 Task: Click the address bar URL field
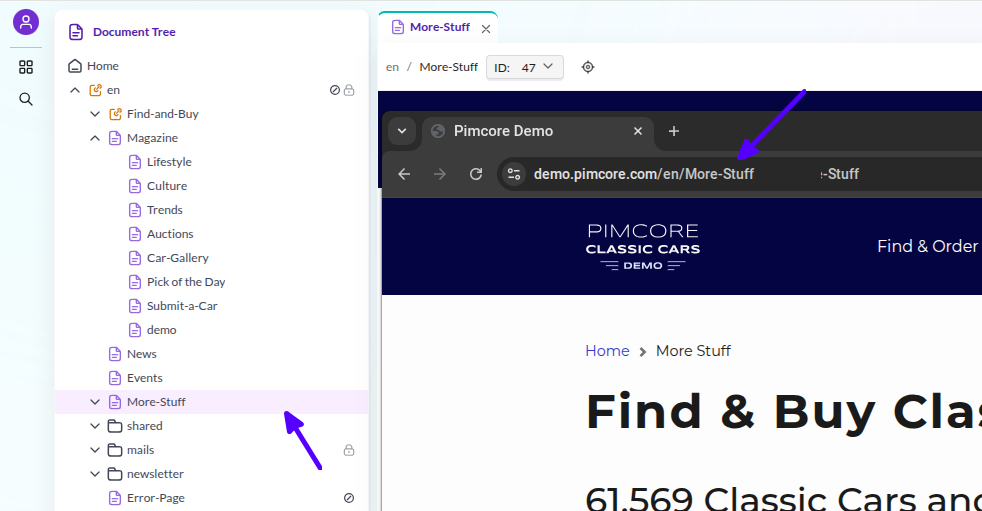[739, 174]
